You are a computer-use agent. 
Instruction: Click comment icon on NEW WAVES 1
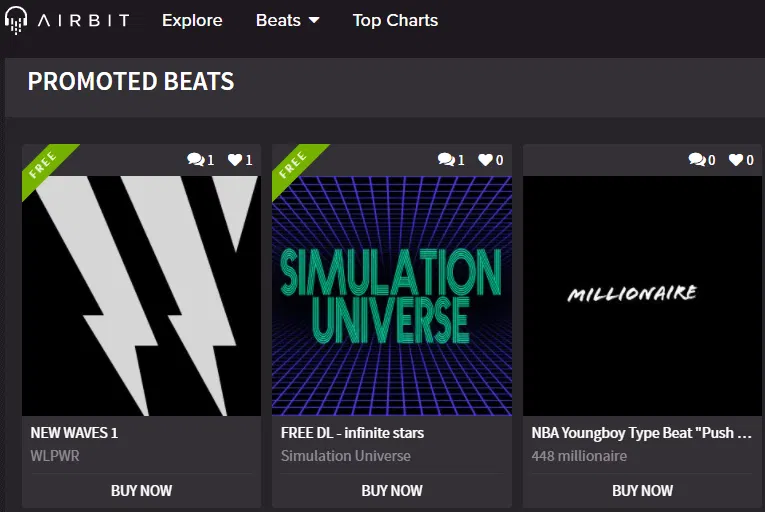click(195, 160)
